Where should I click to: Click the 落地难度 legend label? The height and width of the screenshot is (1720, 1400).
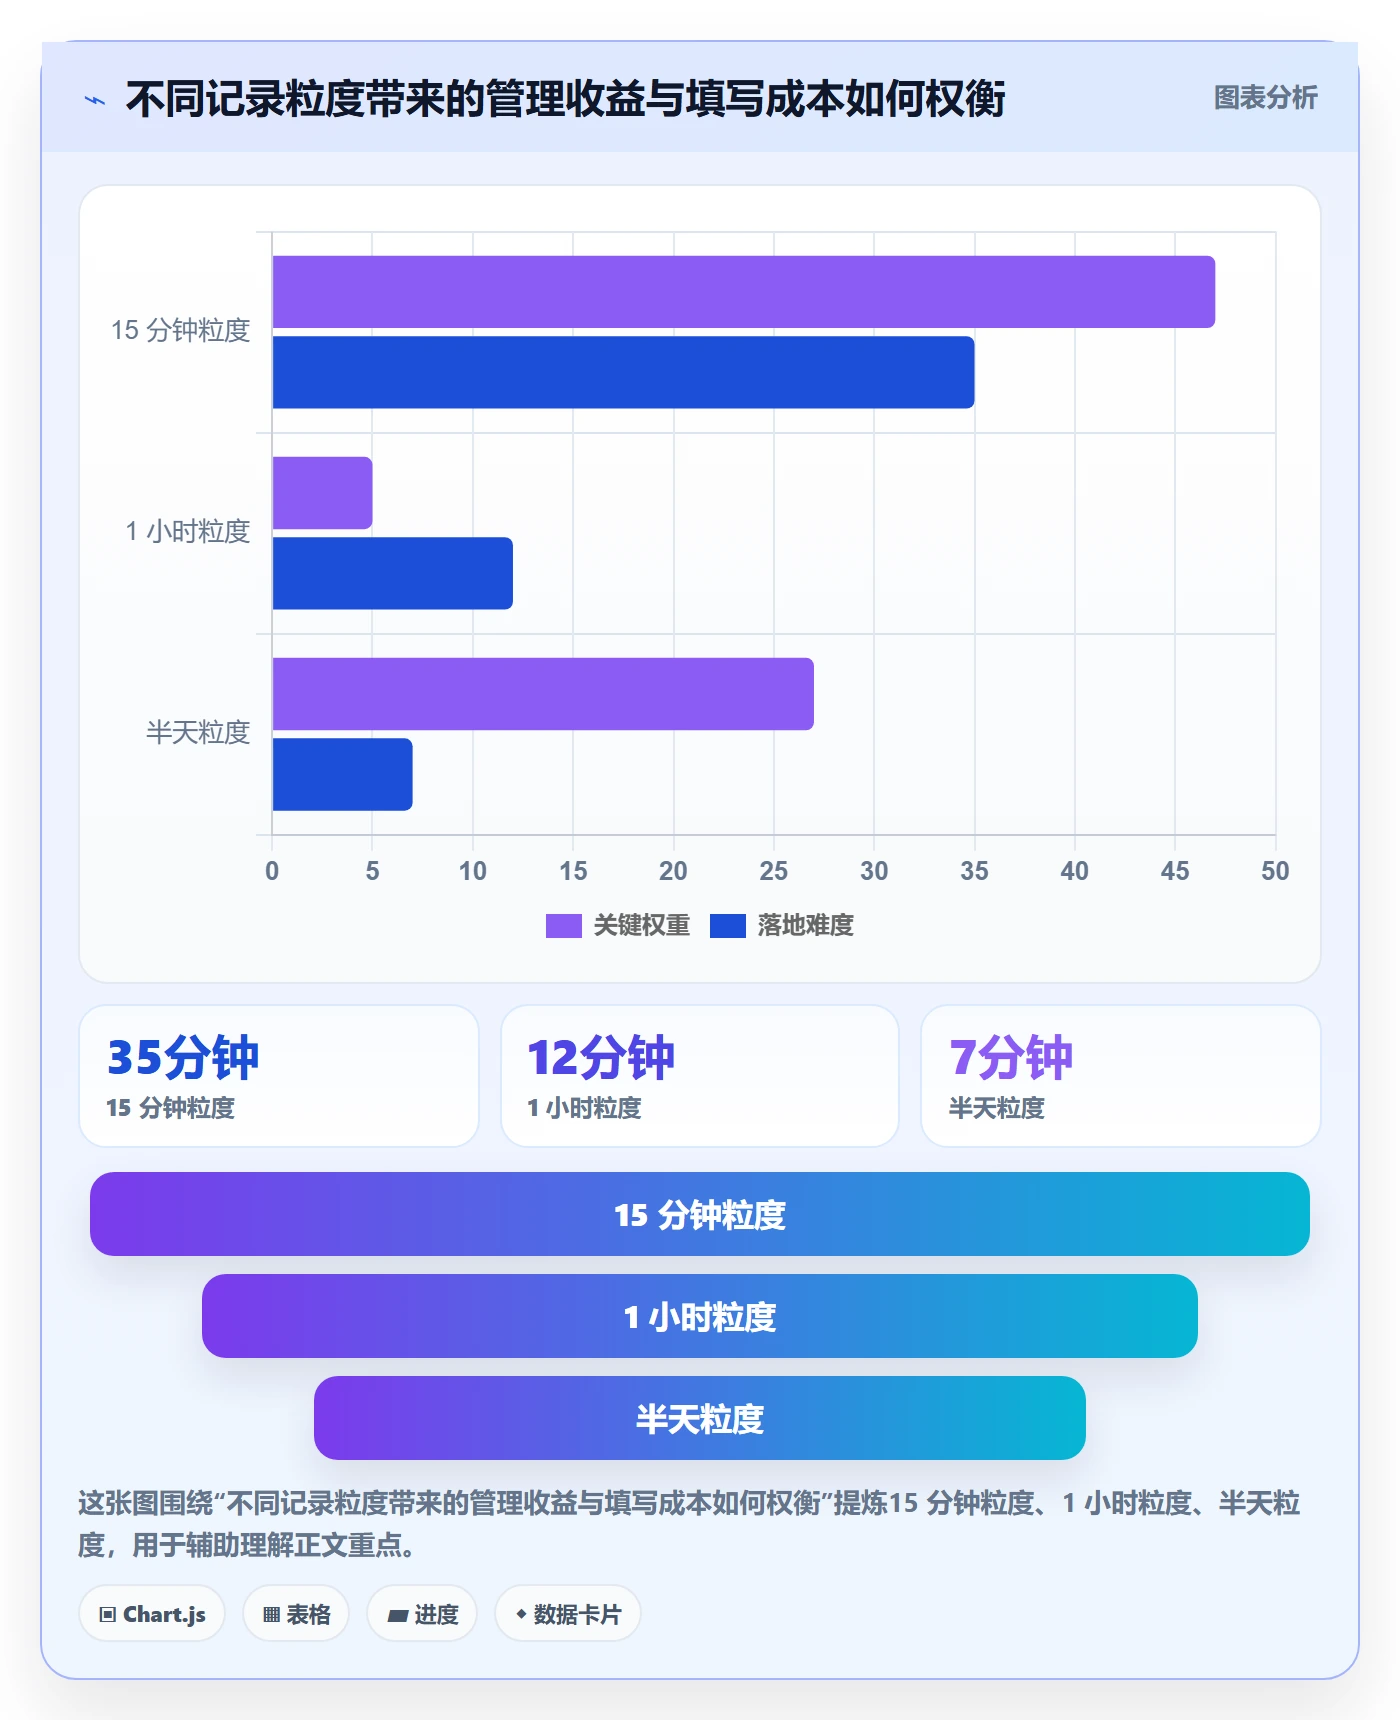(x=805, y=926)
